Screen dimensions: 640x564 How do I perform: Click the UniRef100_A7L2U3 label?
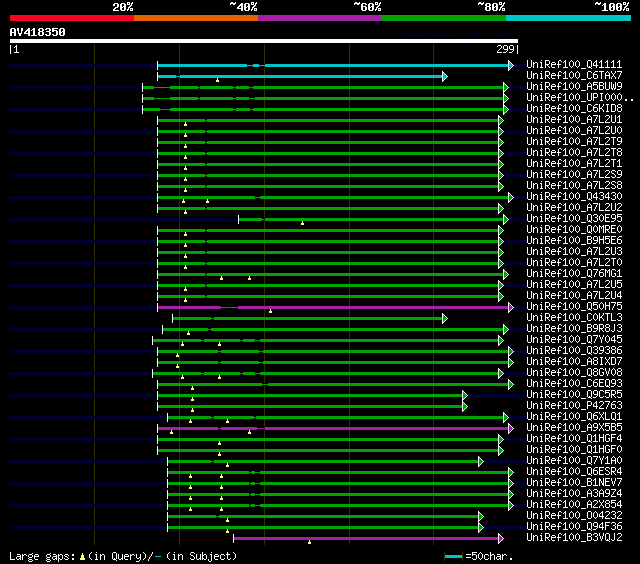[574, 252]
